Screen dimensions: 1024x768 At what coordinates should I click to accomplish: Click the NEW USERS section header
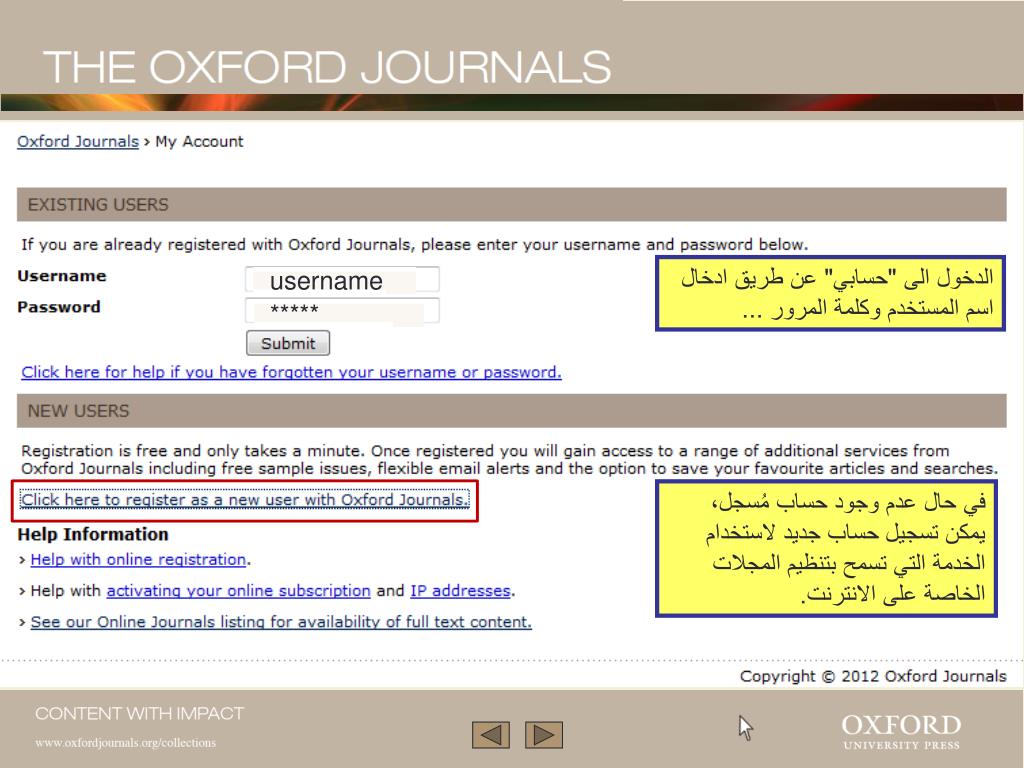[511, 411]
